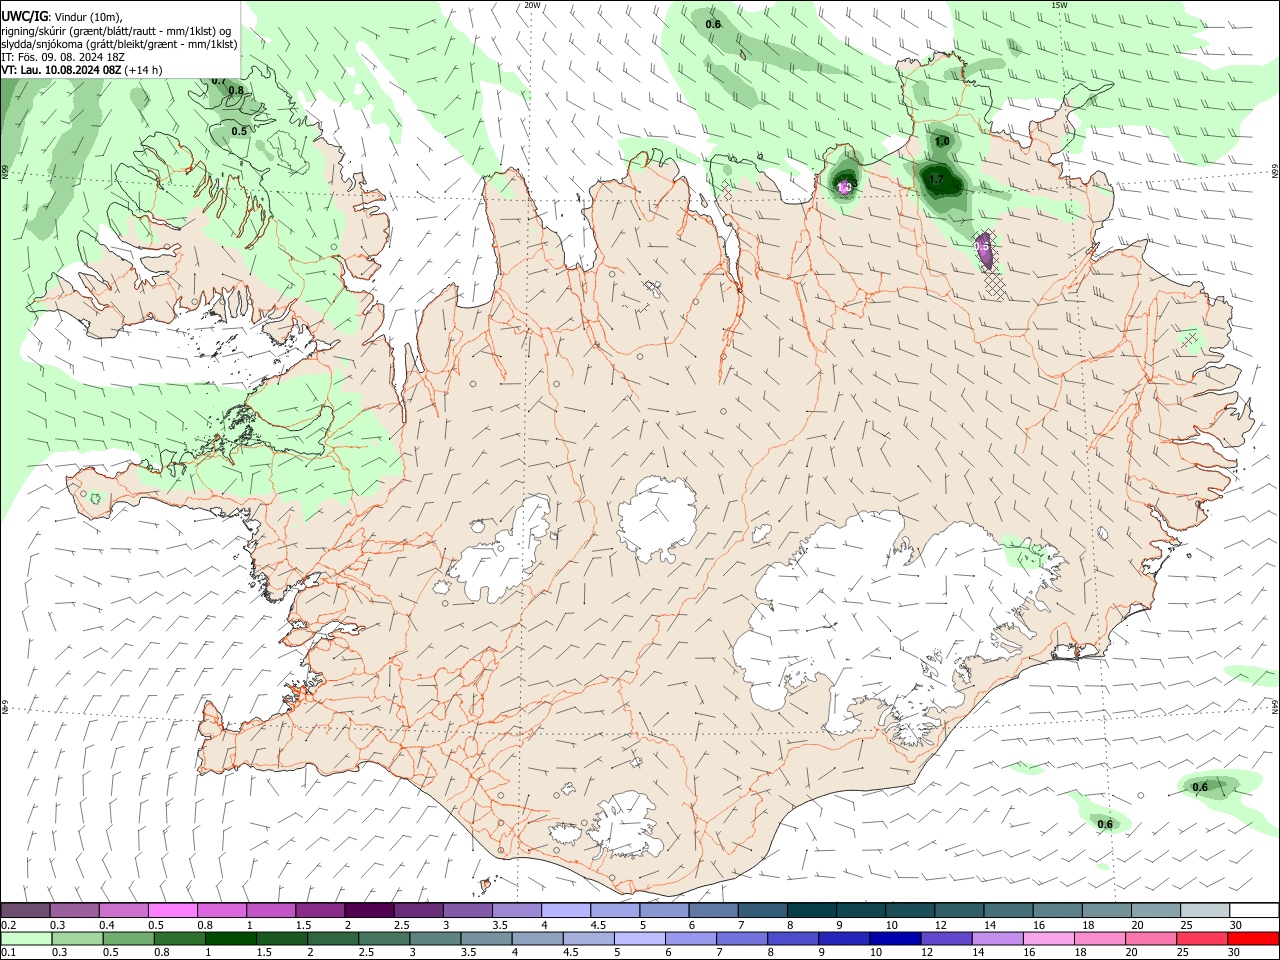Click the 0.8 rainfall label over the Westfjords
Viewport: 1280px width, 960px height.
pyautogui.click(x=236, y=91)
